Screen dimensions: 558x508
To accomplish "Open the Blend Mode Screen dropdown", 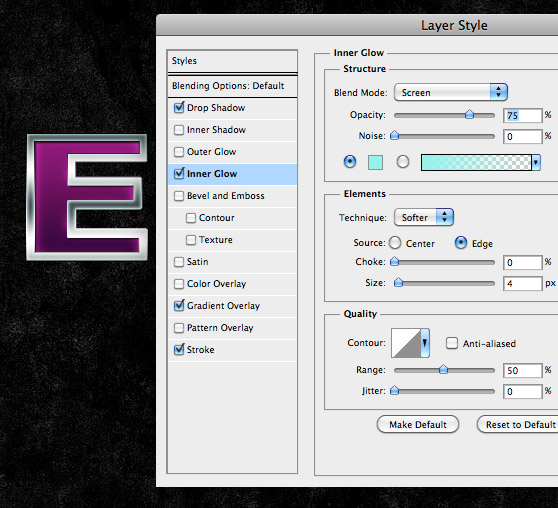I will tap(451, 93).
